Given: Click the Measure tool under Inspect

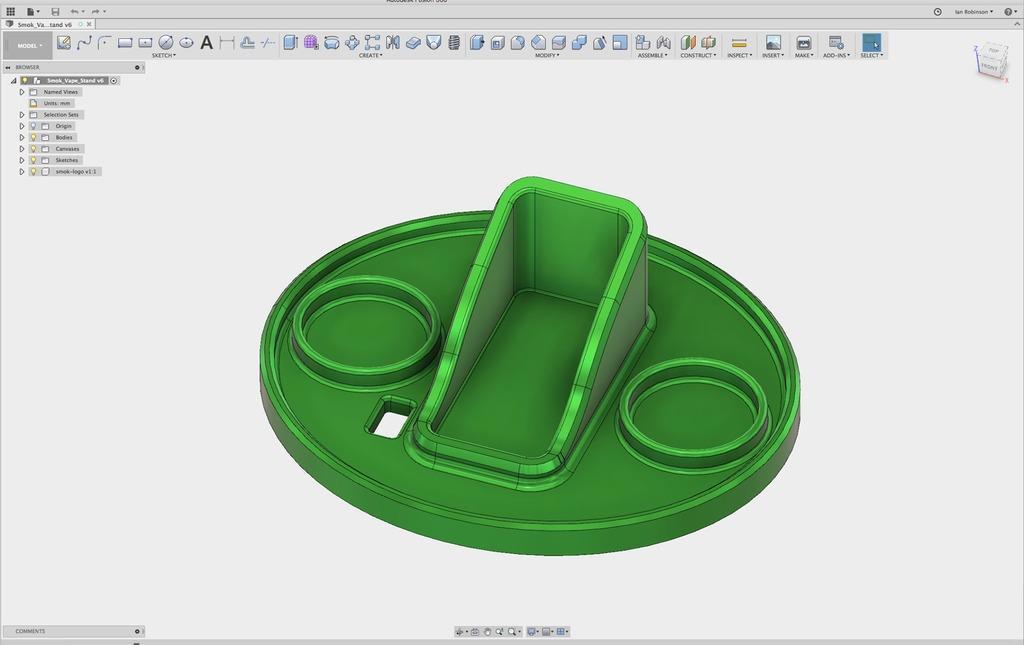Looking at the screenshot, I should pos(739,42).
